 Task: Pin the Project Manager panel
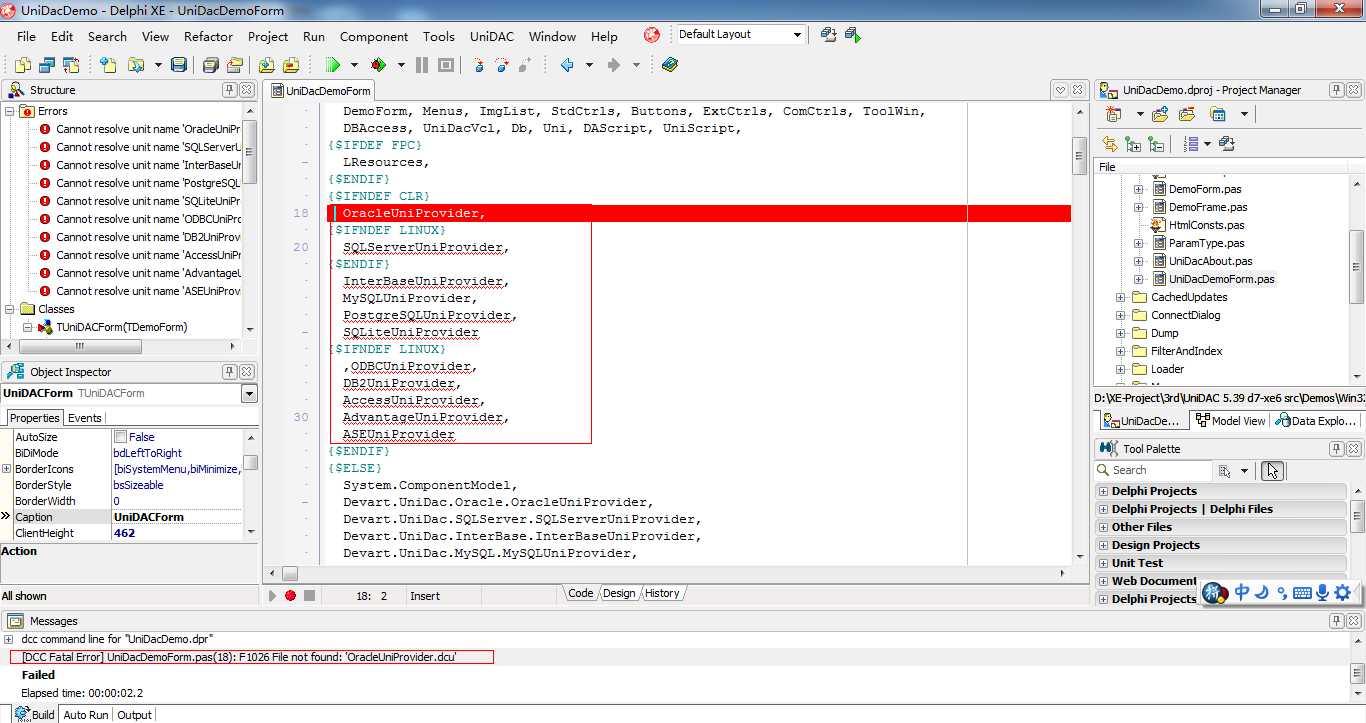[x=1336, y=90]
